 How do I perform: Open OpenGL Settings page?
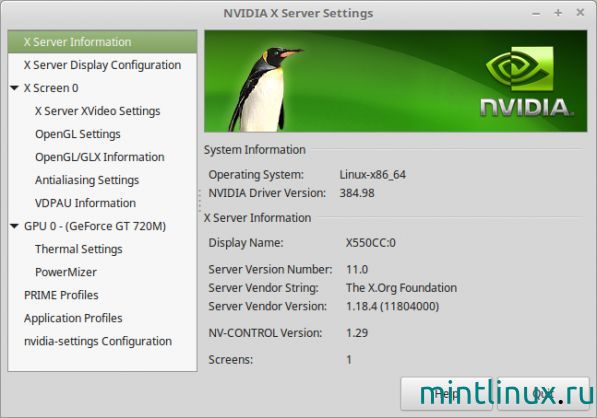tap(78, 134)
